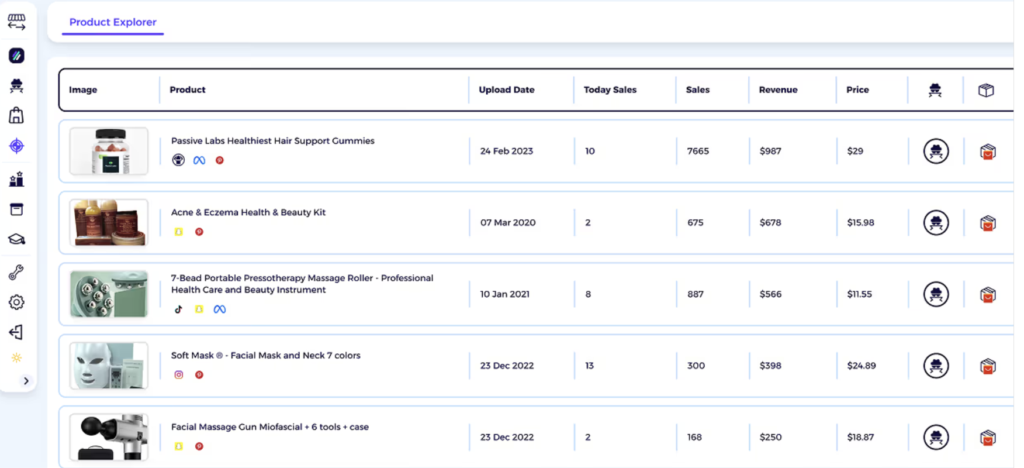Open the 7-Bead Portable Pressotherapy Massage Roller title
1024x468 pixels.
coord(302,284)
